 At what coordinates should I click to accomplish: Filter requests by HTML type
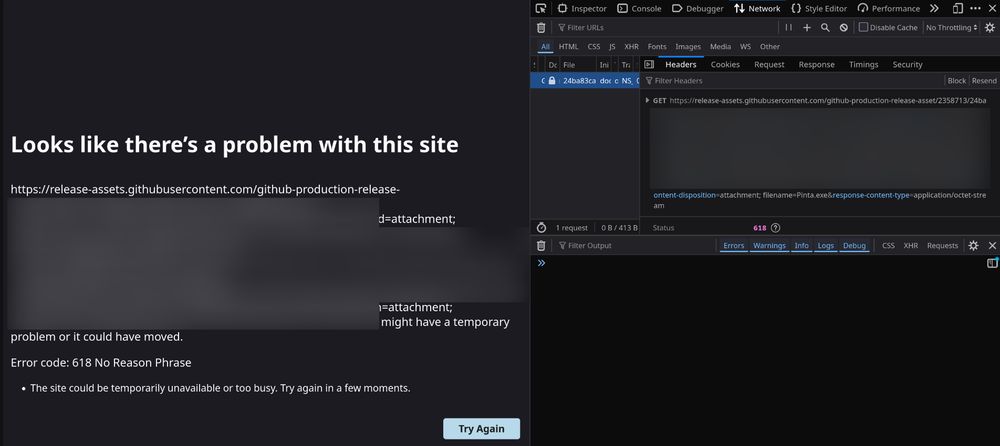click(568, 47)
